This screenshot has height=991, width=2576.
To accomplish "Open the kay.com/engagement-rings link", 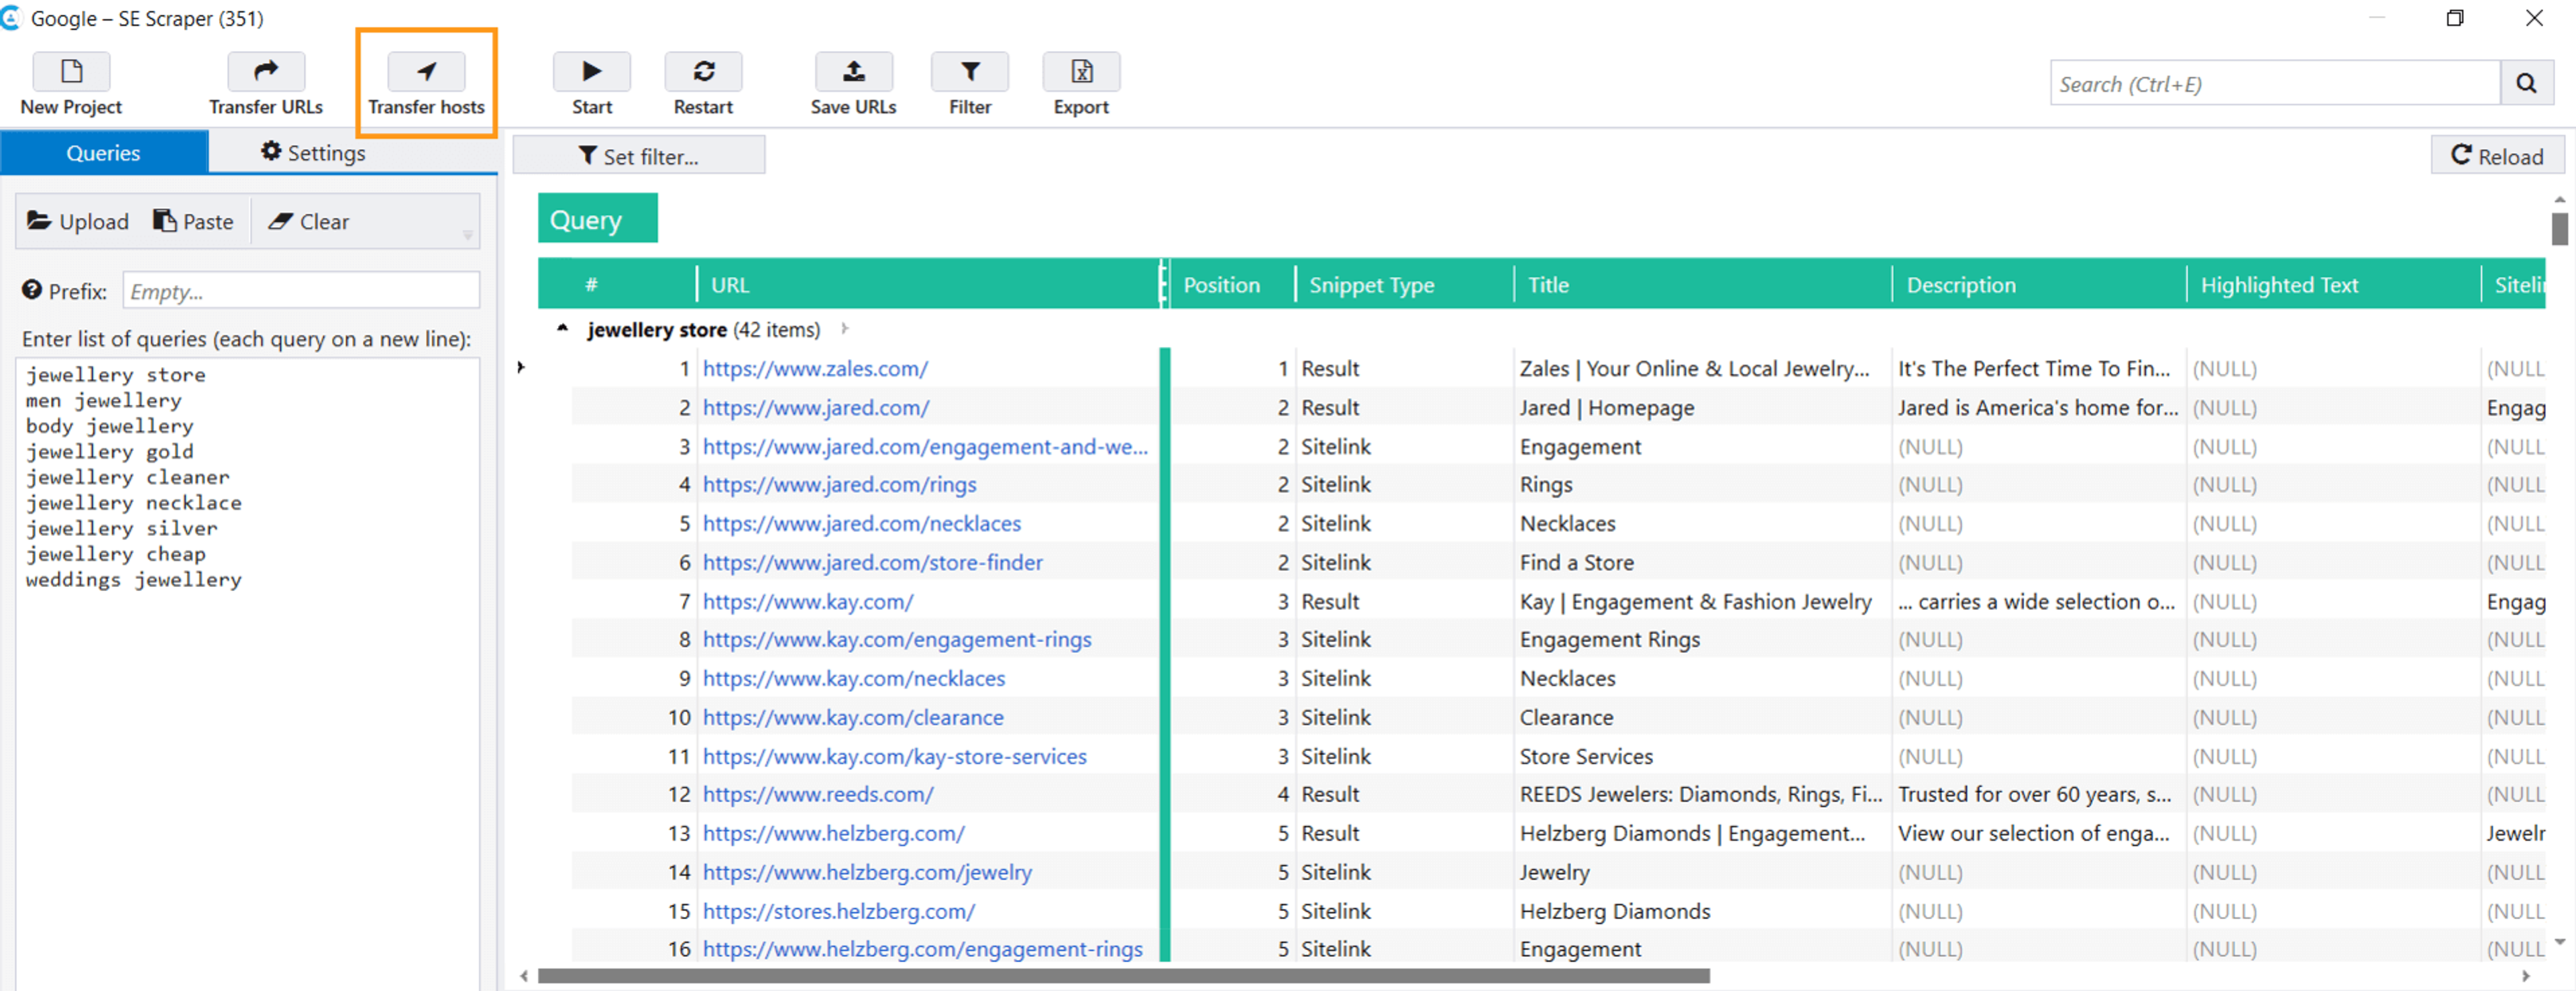I will click(897, 639).
